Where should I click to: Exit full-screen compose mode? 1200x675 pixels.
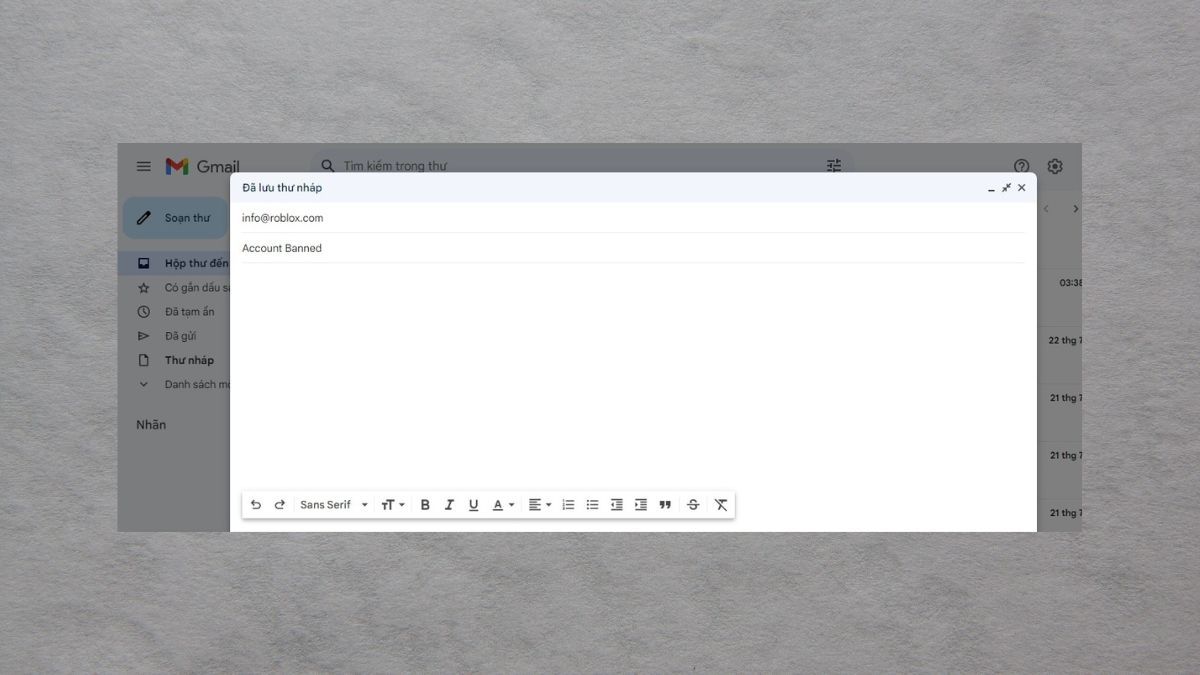[x=1006, y=188]
